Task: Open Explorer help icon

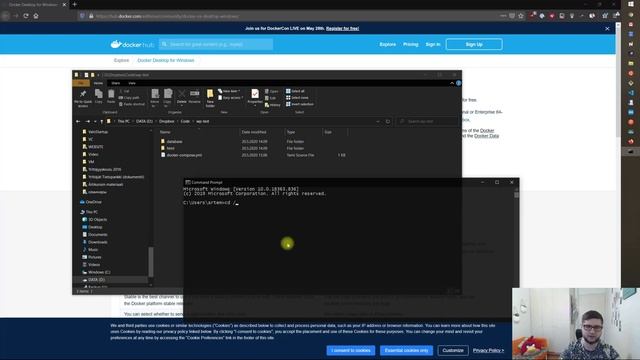Action: click(458, 83)
